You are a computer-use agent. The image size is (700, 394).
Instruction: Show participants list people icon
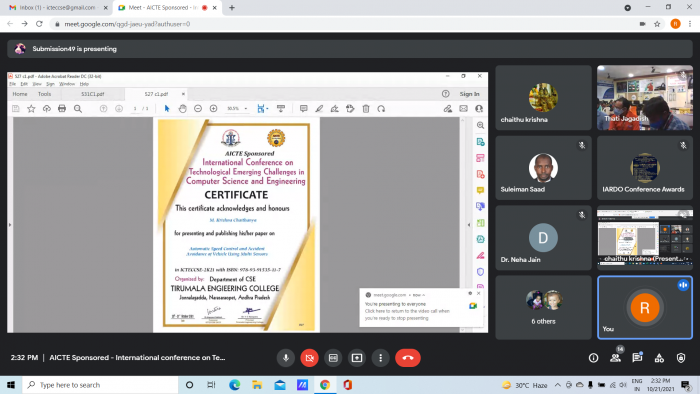[615, 358]
